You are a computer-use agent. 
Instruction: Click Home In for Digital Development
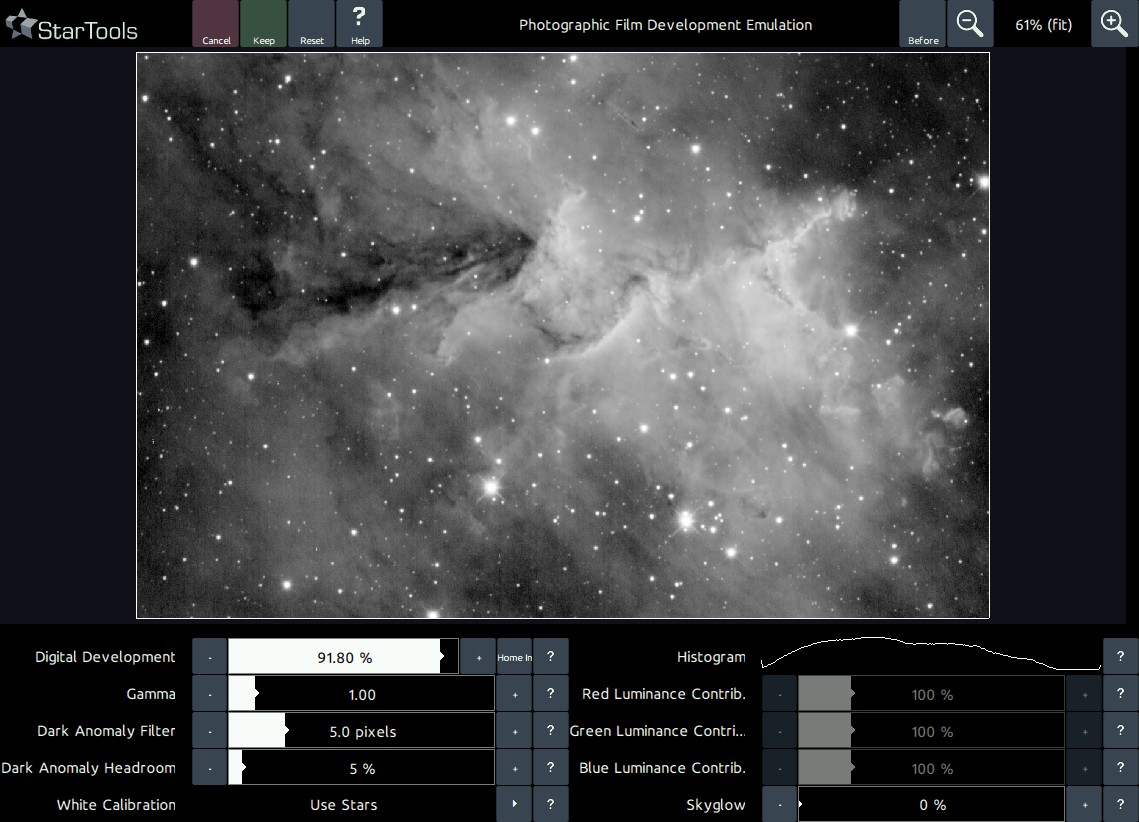coord(514,657)
